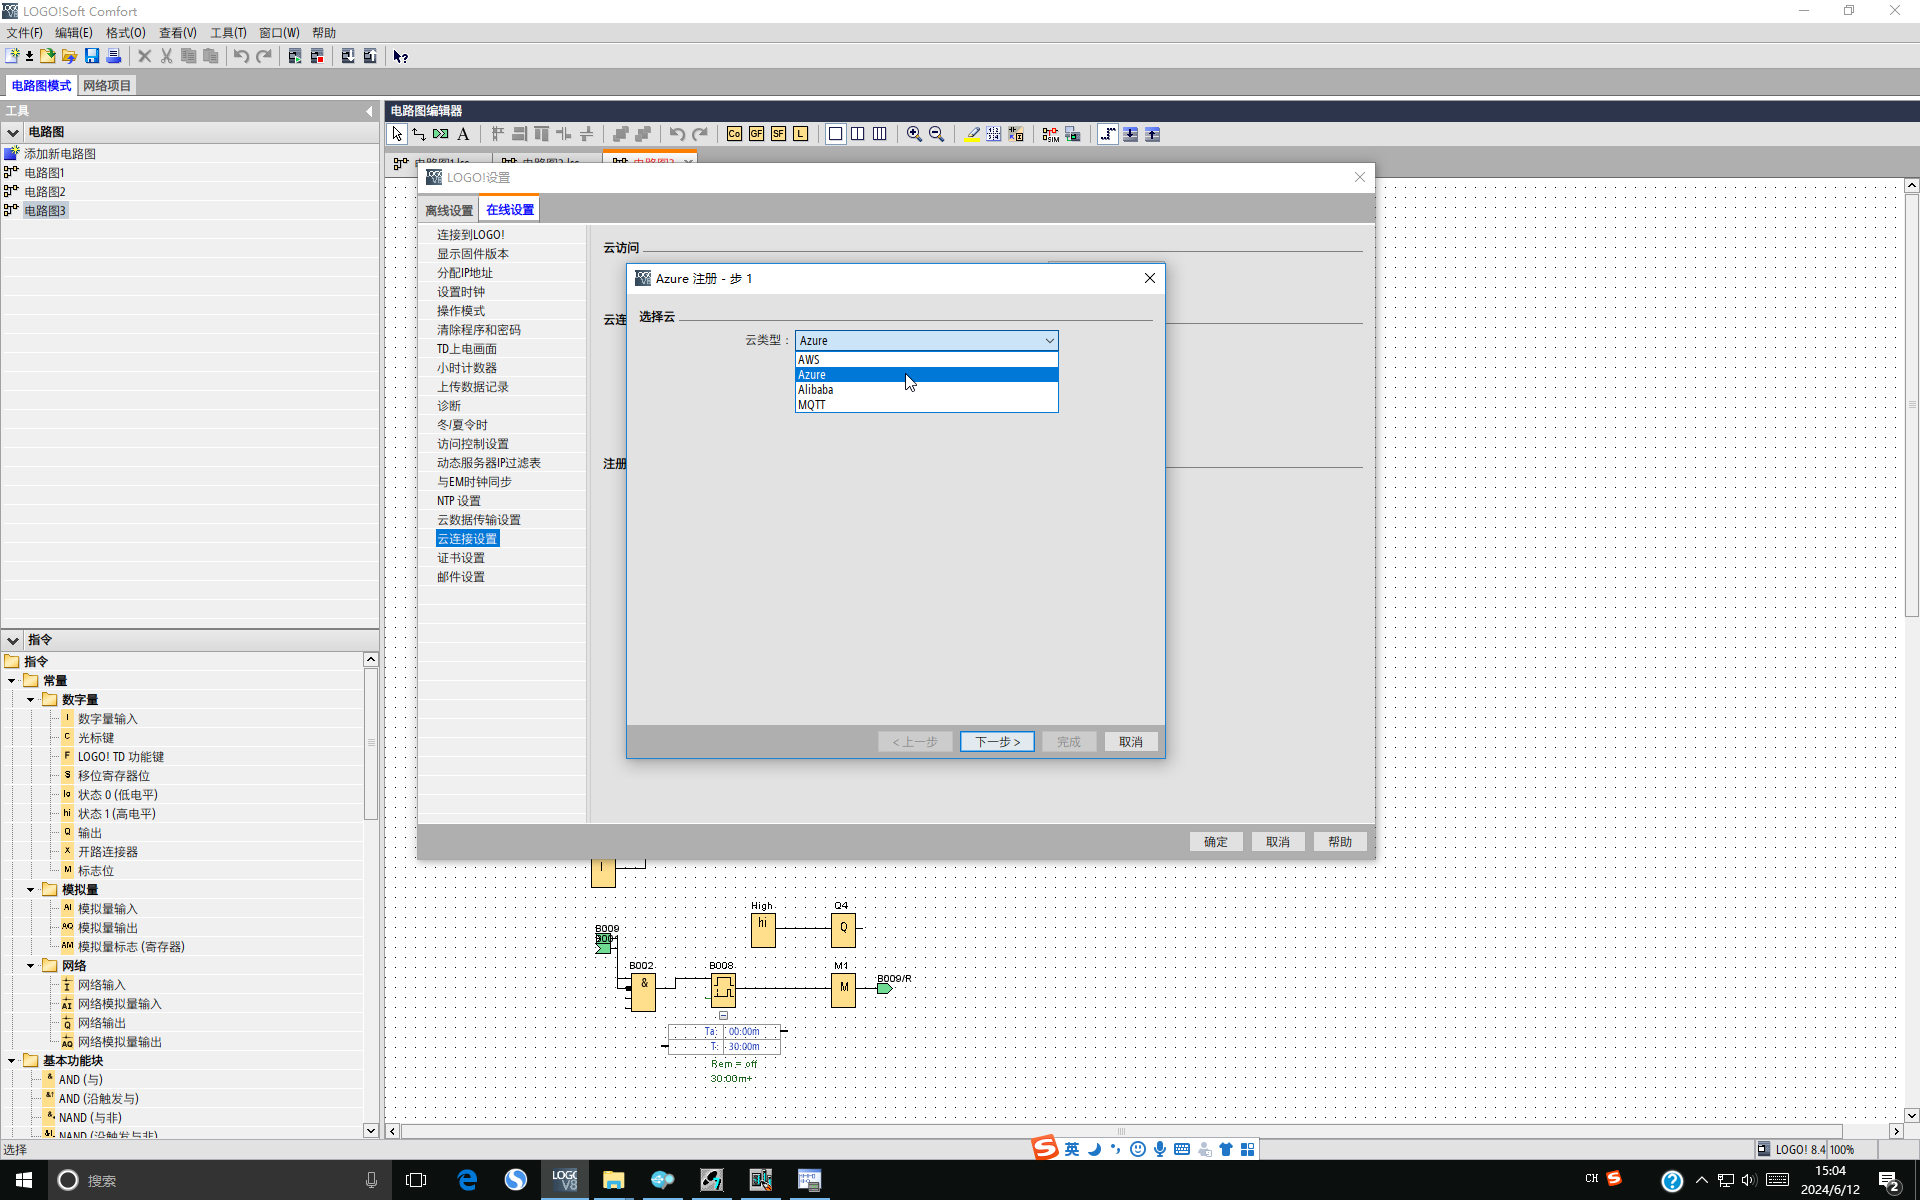The height and width of the screenshot is (1200, 1920).
Task: Zoom in on the circuit diagram
Action: [x=914, y=134]
